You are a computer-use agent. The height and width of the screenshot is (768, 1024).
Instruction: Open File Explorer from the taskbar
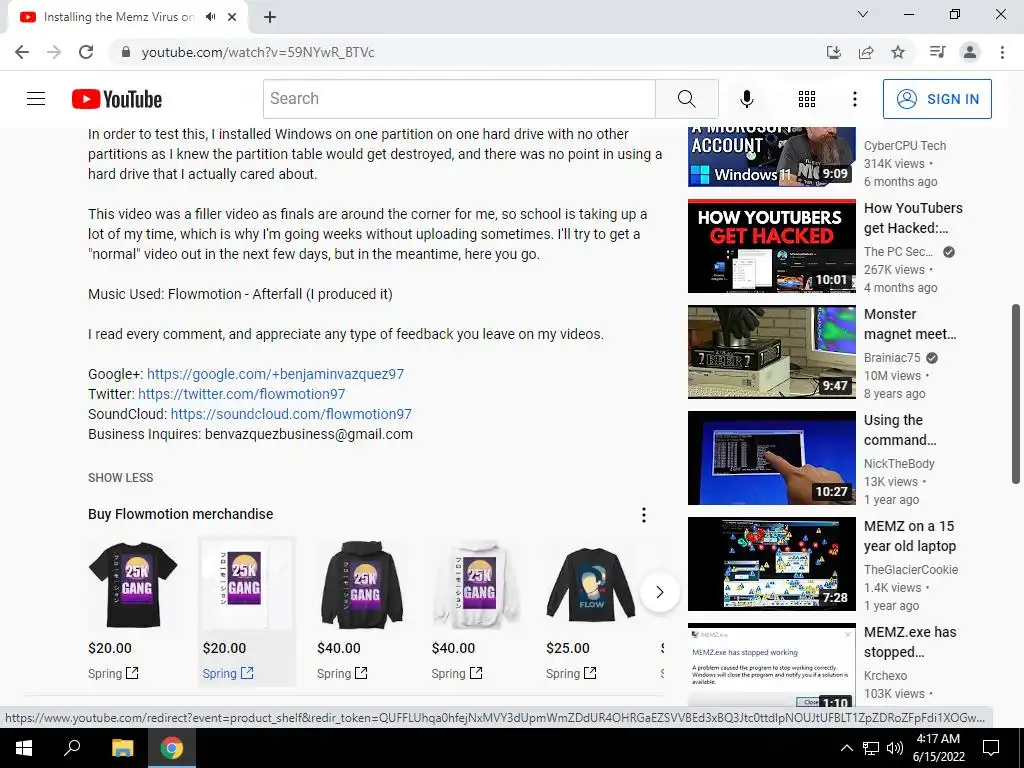(x=122, y=748)
